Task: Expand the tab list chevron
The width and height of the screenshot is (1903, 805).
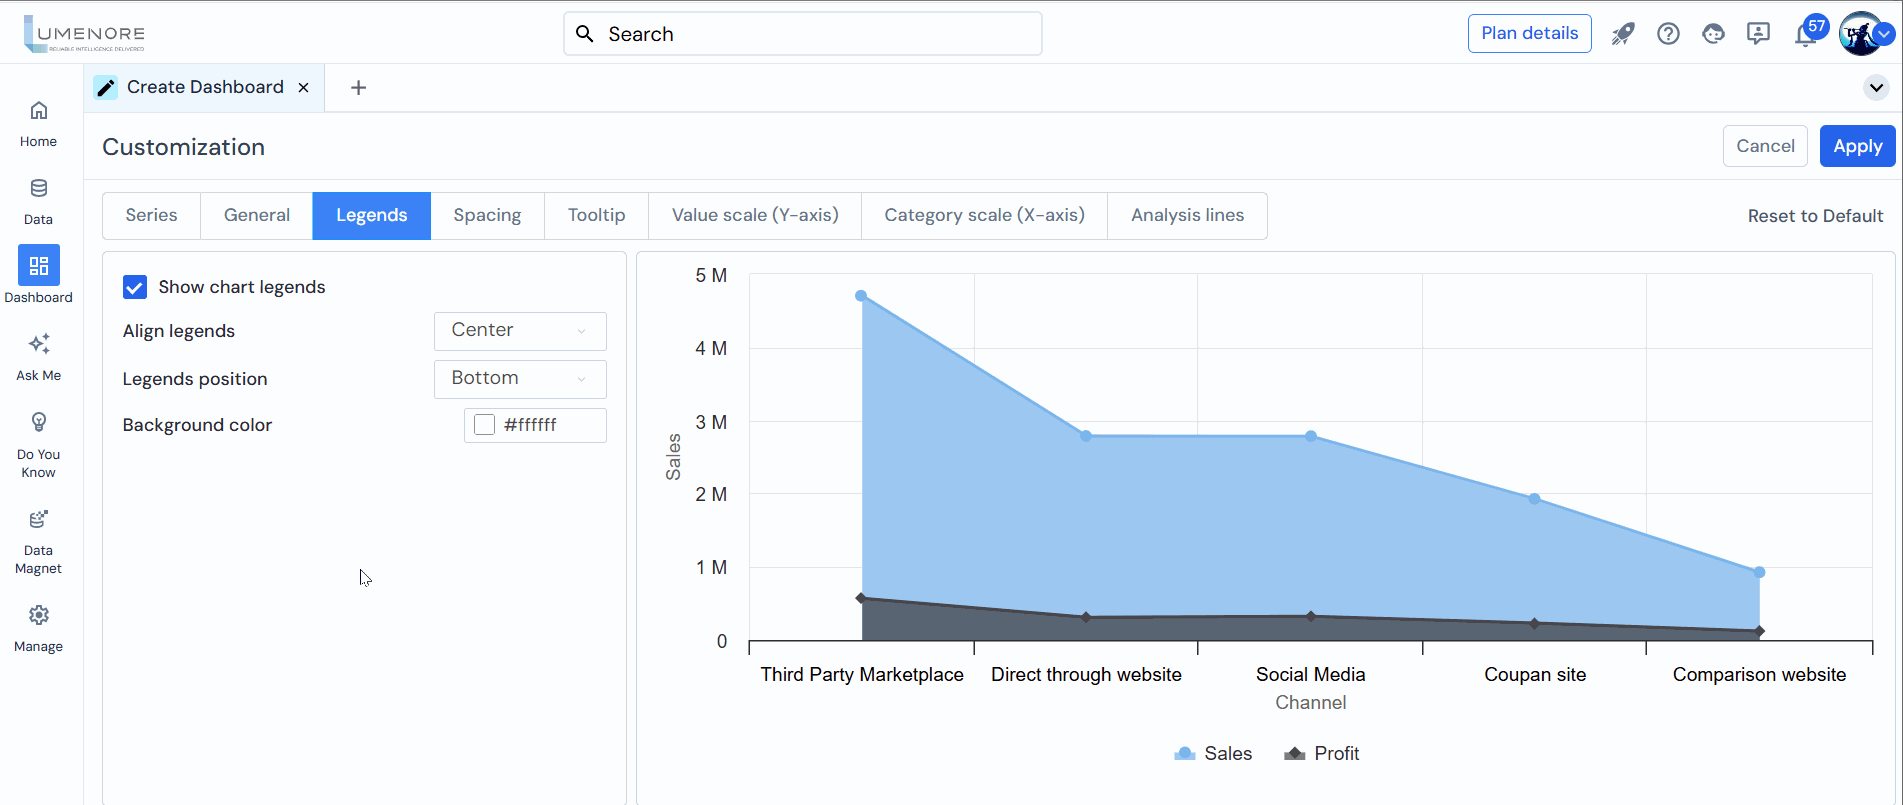Action: coord(1876,88)
